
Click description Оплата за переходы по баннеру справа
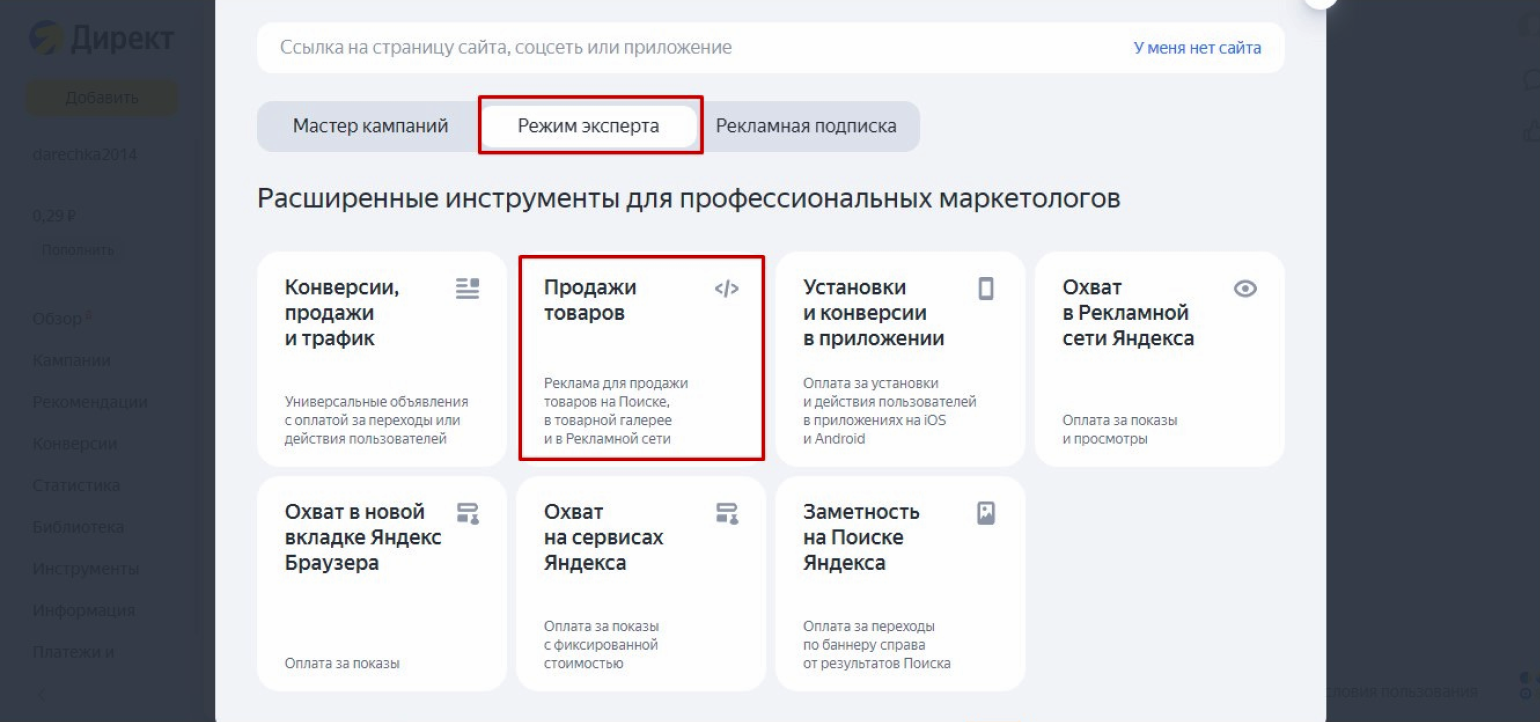tap(877, 645)
